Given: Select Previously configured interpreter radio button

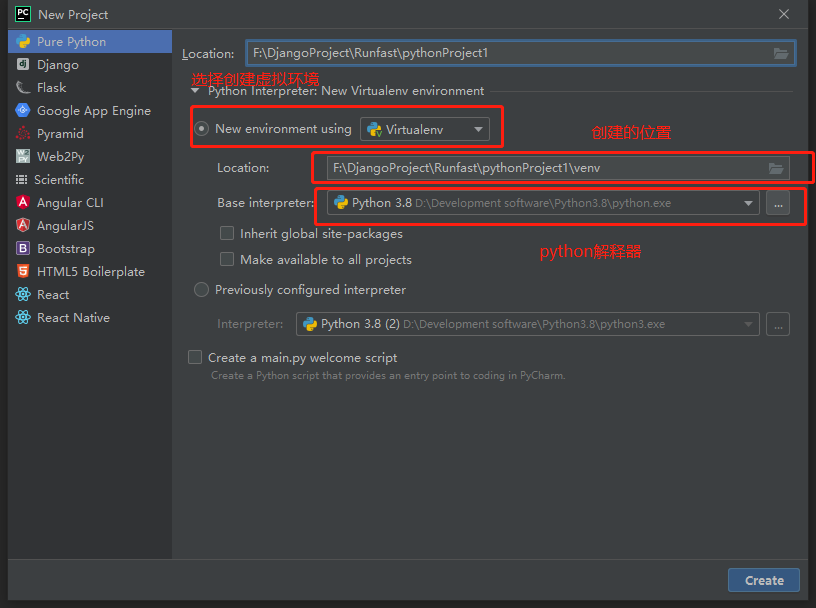Looking at the screenshot, I should [x=201, y=289].
